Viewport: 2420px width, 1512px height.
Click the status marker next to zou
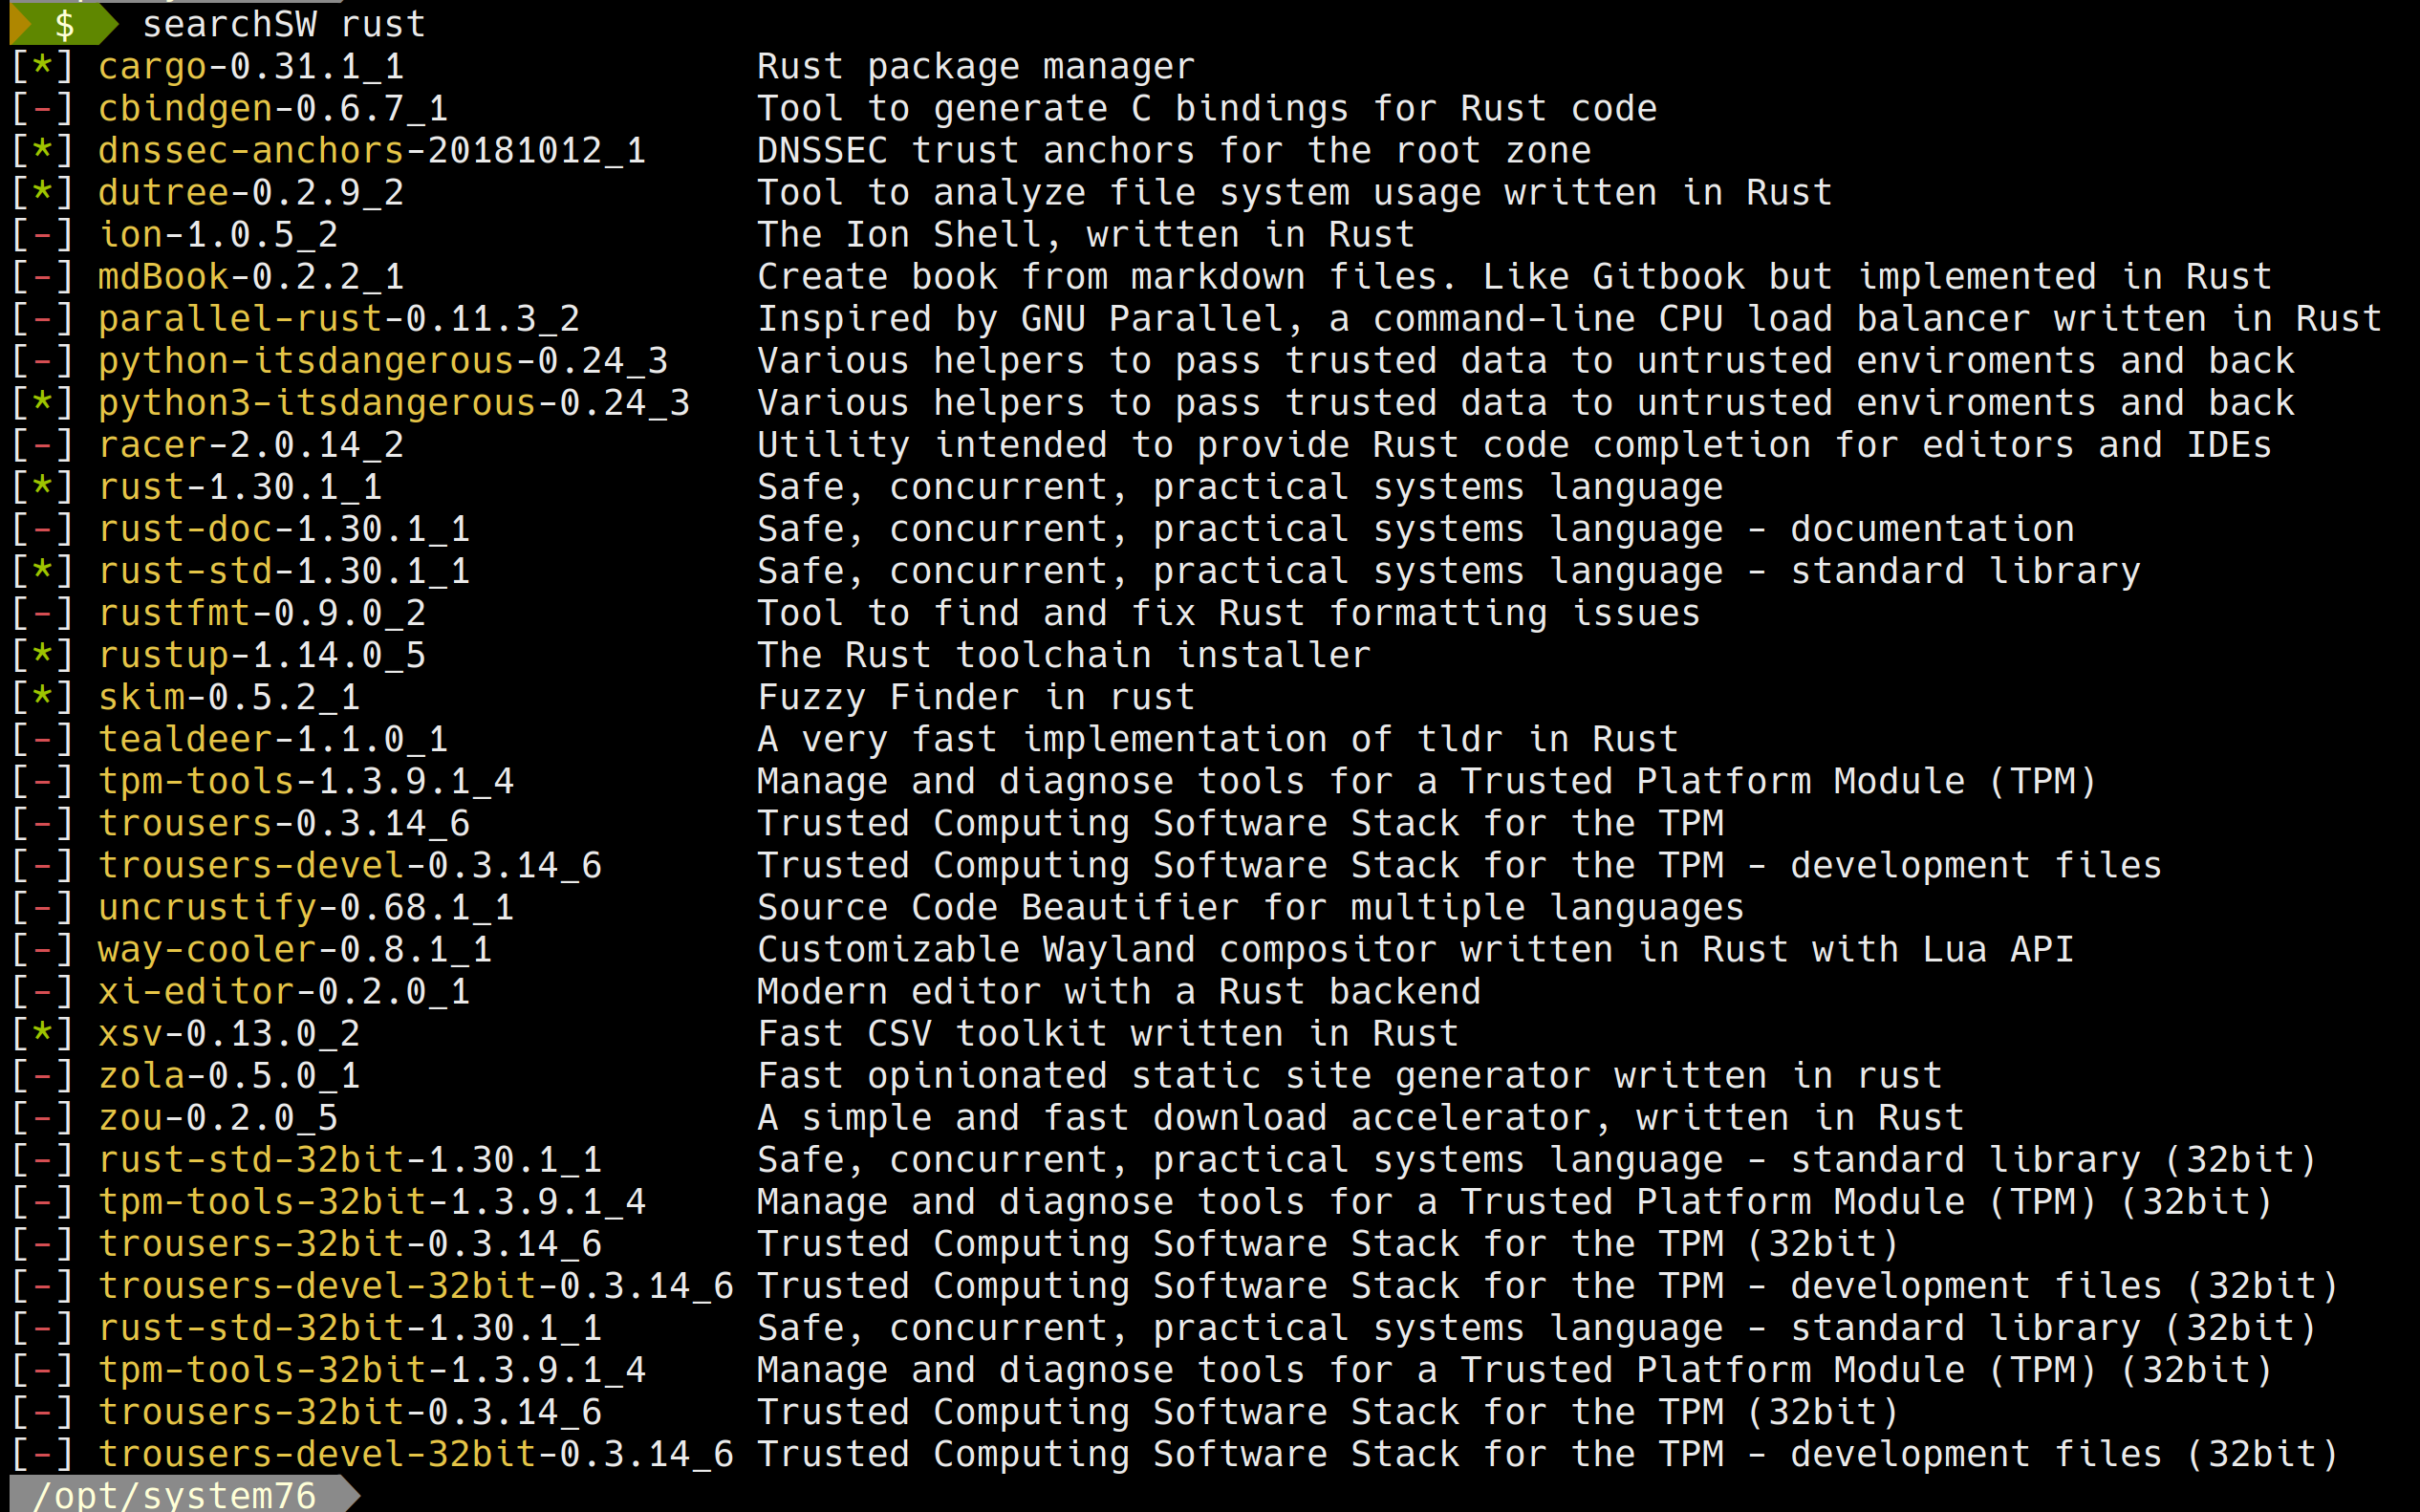(x=42, y=1118)
